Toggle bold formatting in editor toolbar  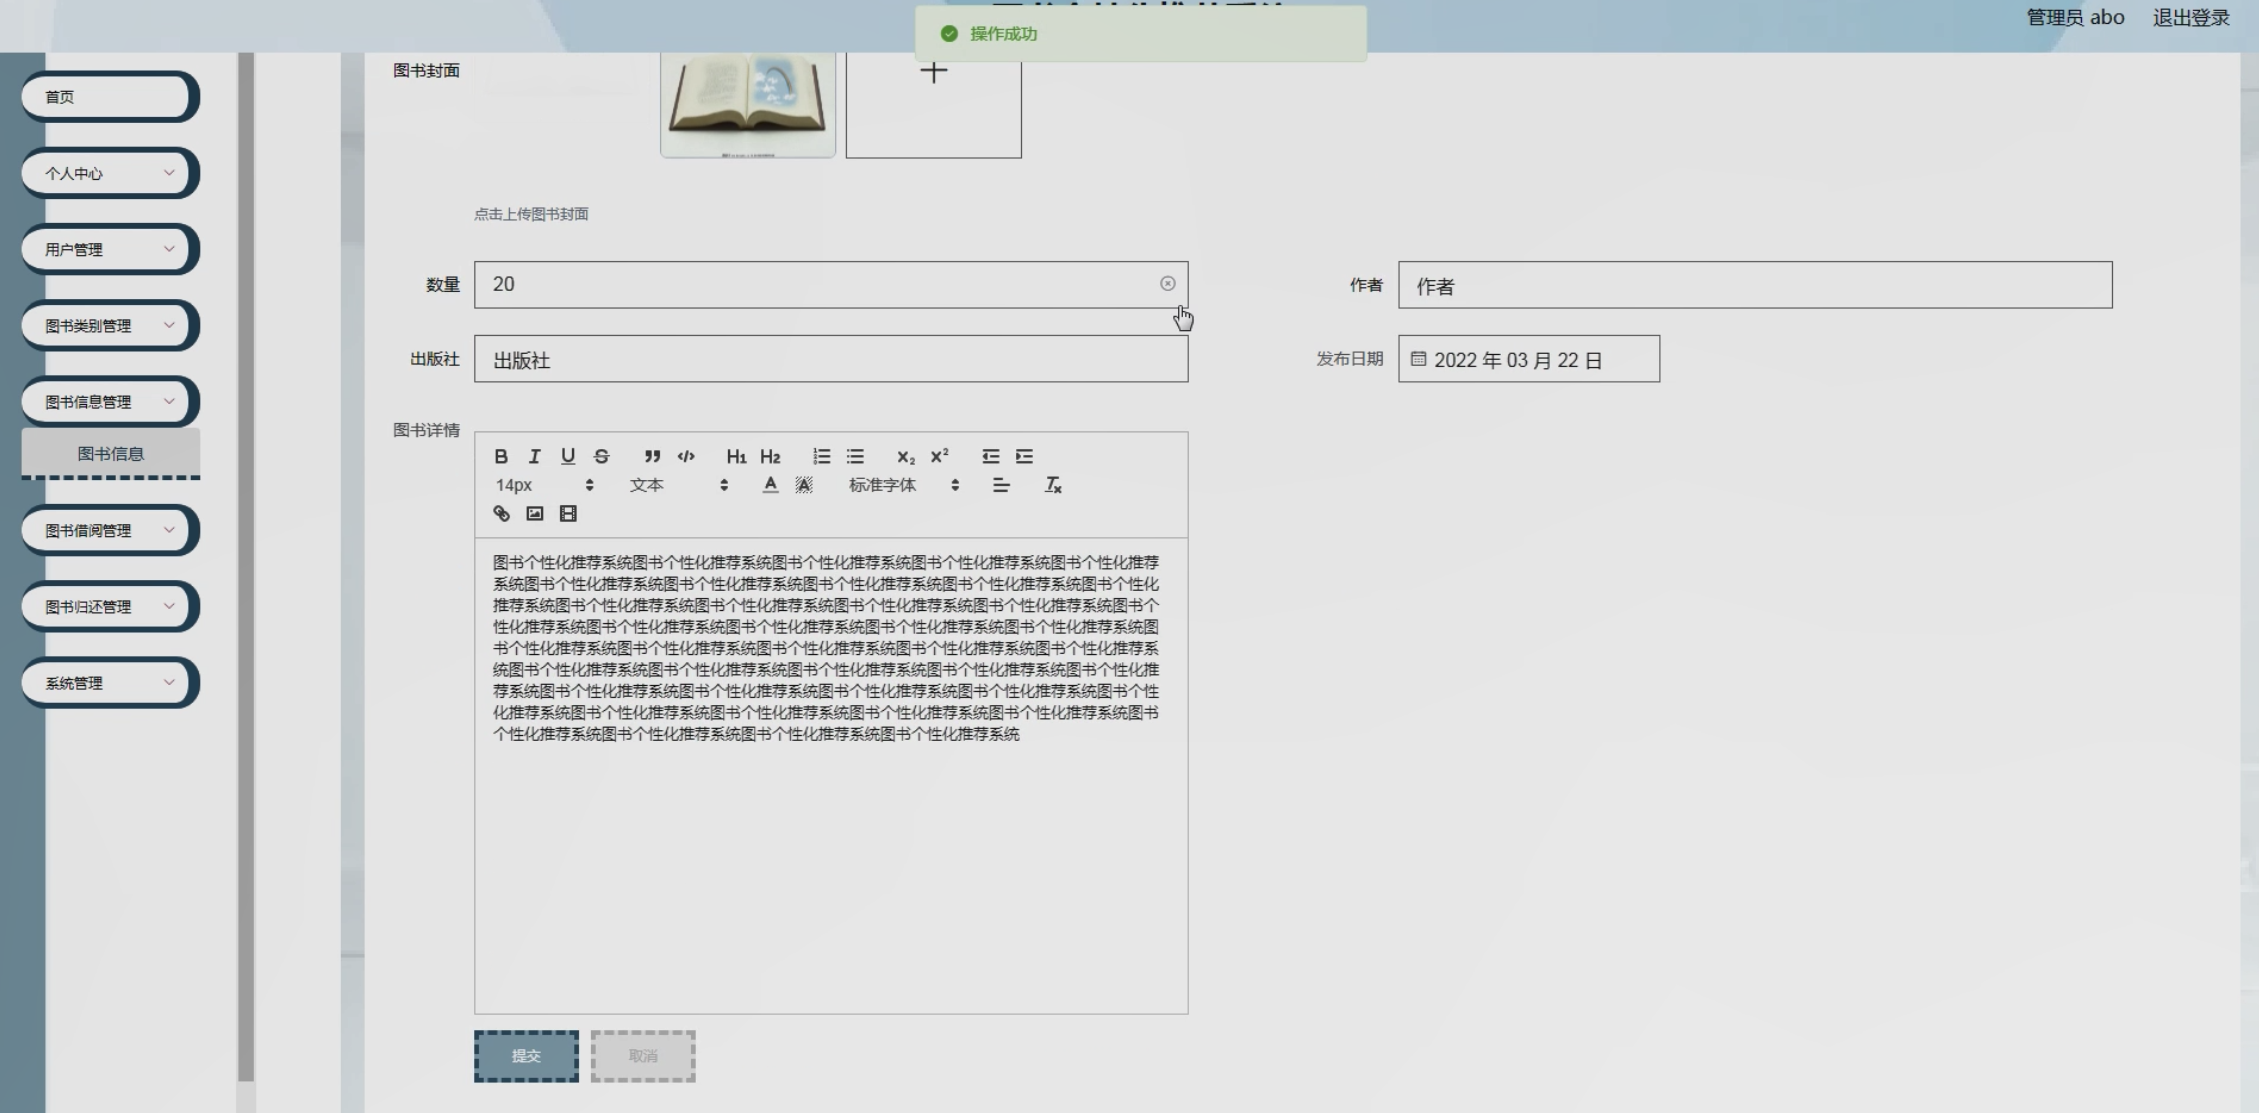pos(501,456)
